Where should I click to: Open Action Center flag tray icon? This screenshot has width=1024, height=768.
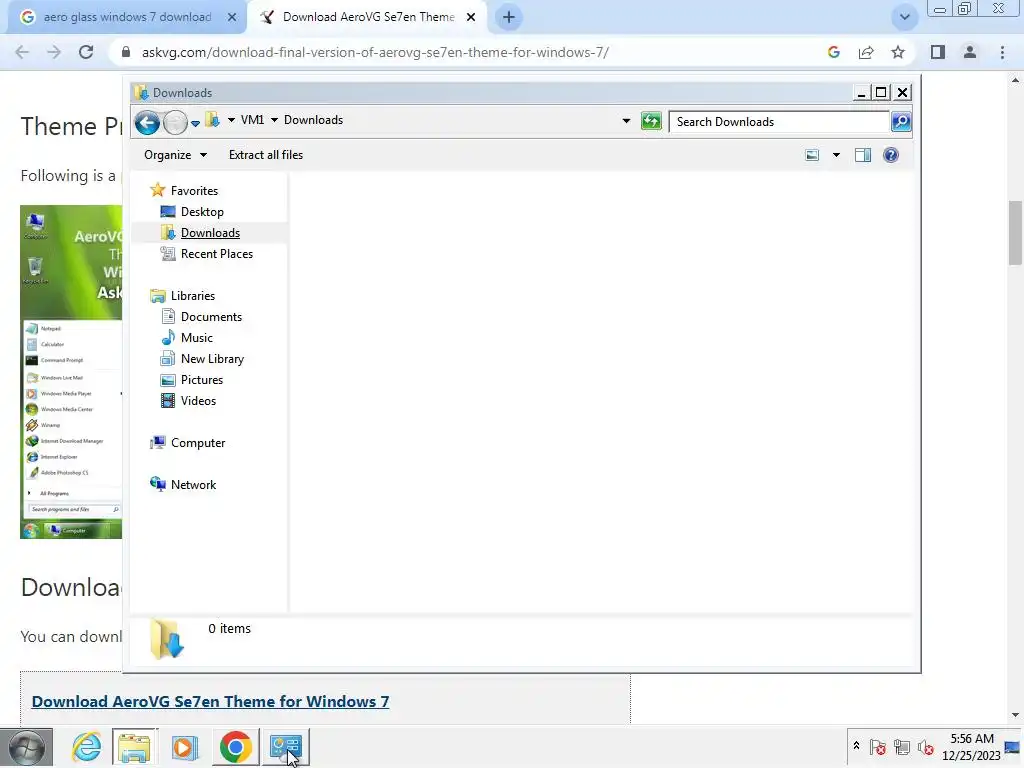point(878,746)
